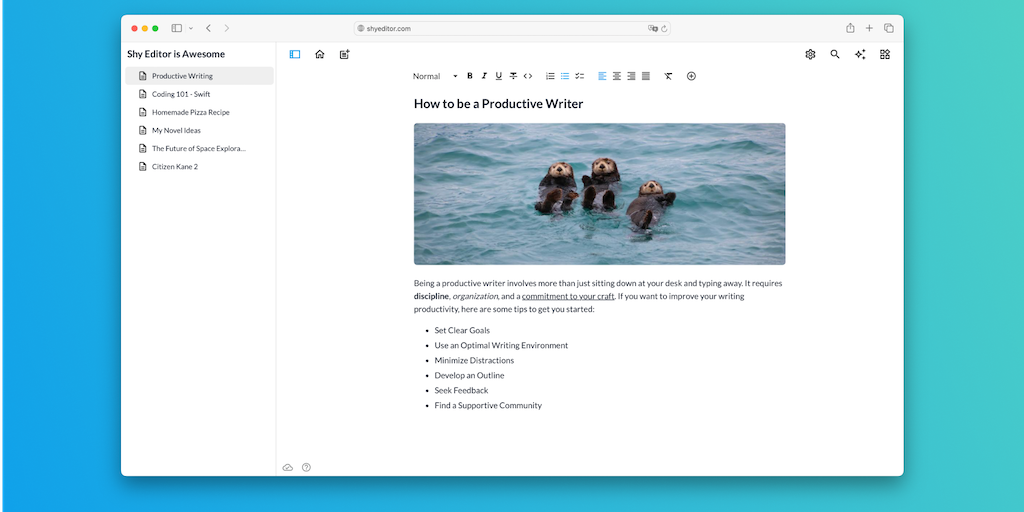
Task: Insert inline code formatting
Action: tap(528, 76)
